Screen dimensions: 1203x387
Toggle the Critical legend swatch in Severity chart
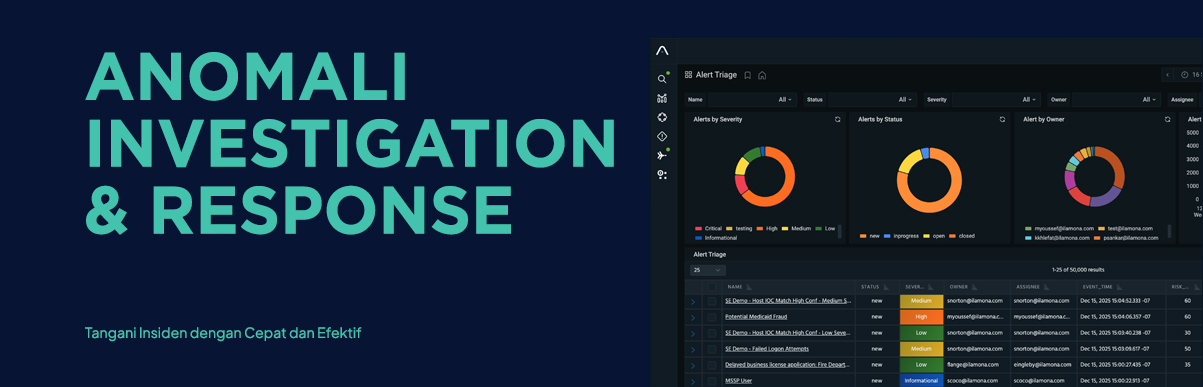[x=698, y=229]
